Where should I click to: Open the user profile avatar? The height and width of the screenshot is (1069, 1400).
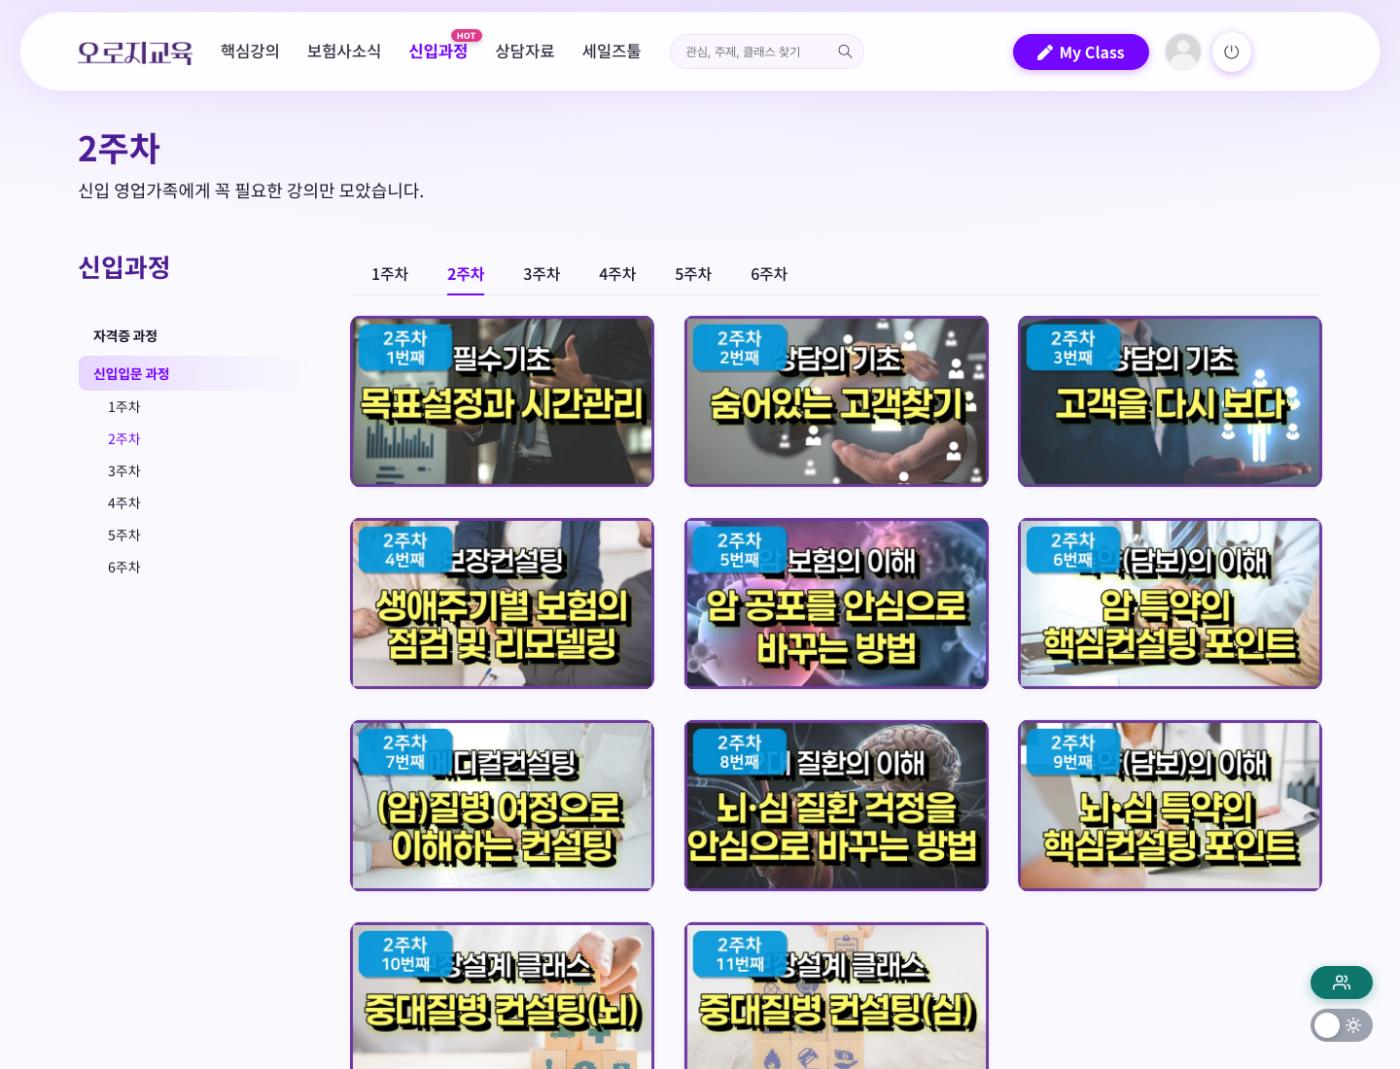pos(1183,52)
